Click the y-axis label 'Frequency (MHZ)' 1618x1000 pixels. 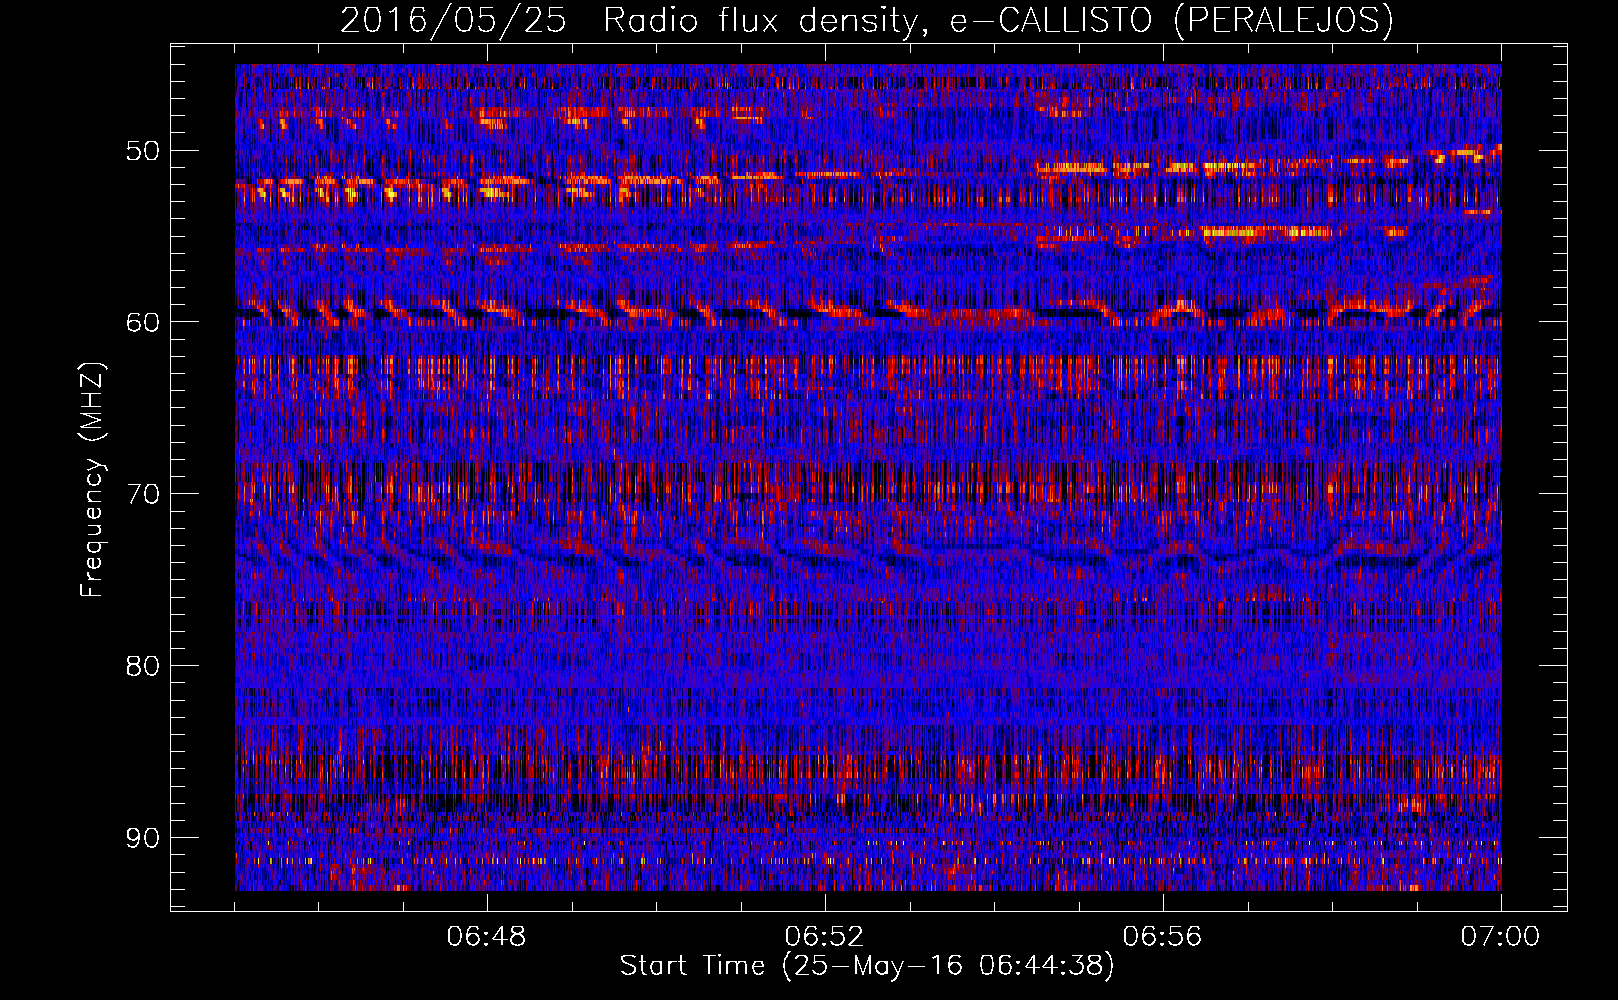92,481
